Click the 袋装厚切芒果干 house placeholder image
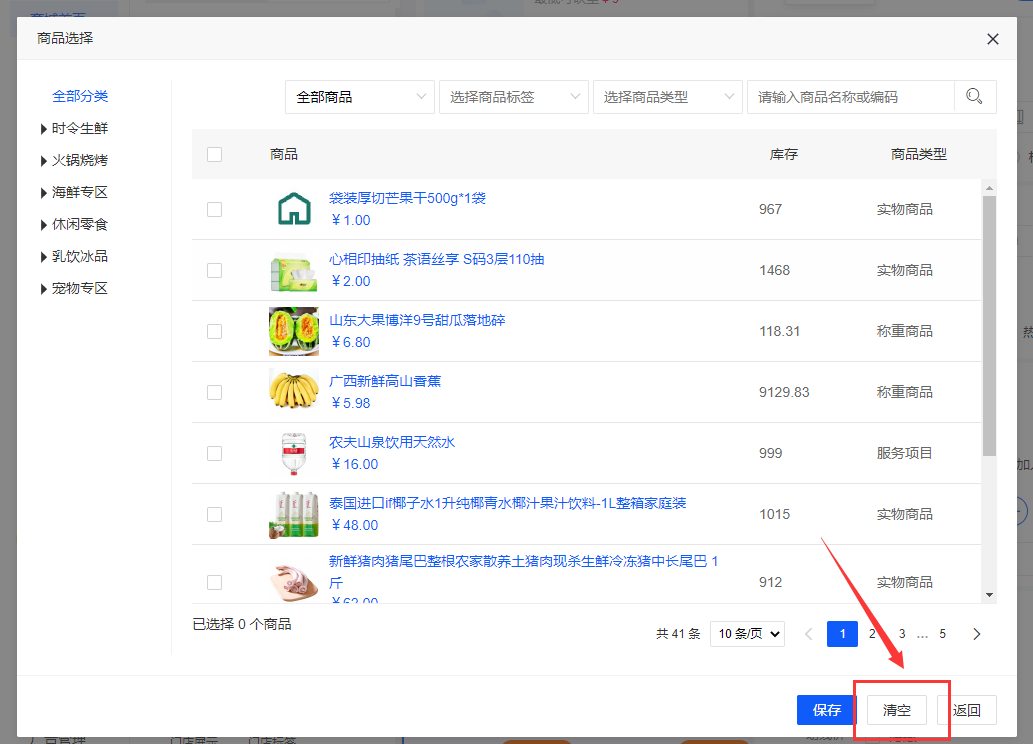 point(294,209)
